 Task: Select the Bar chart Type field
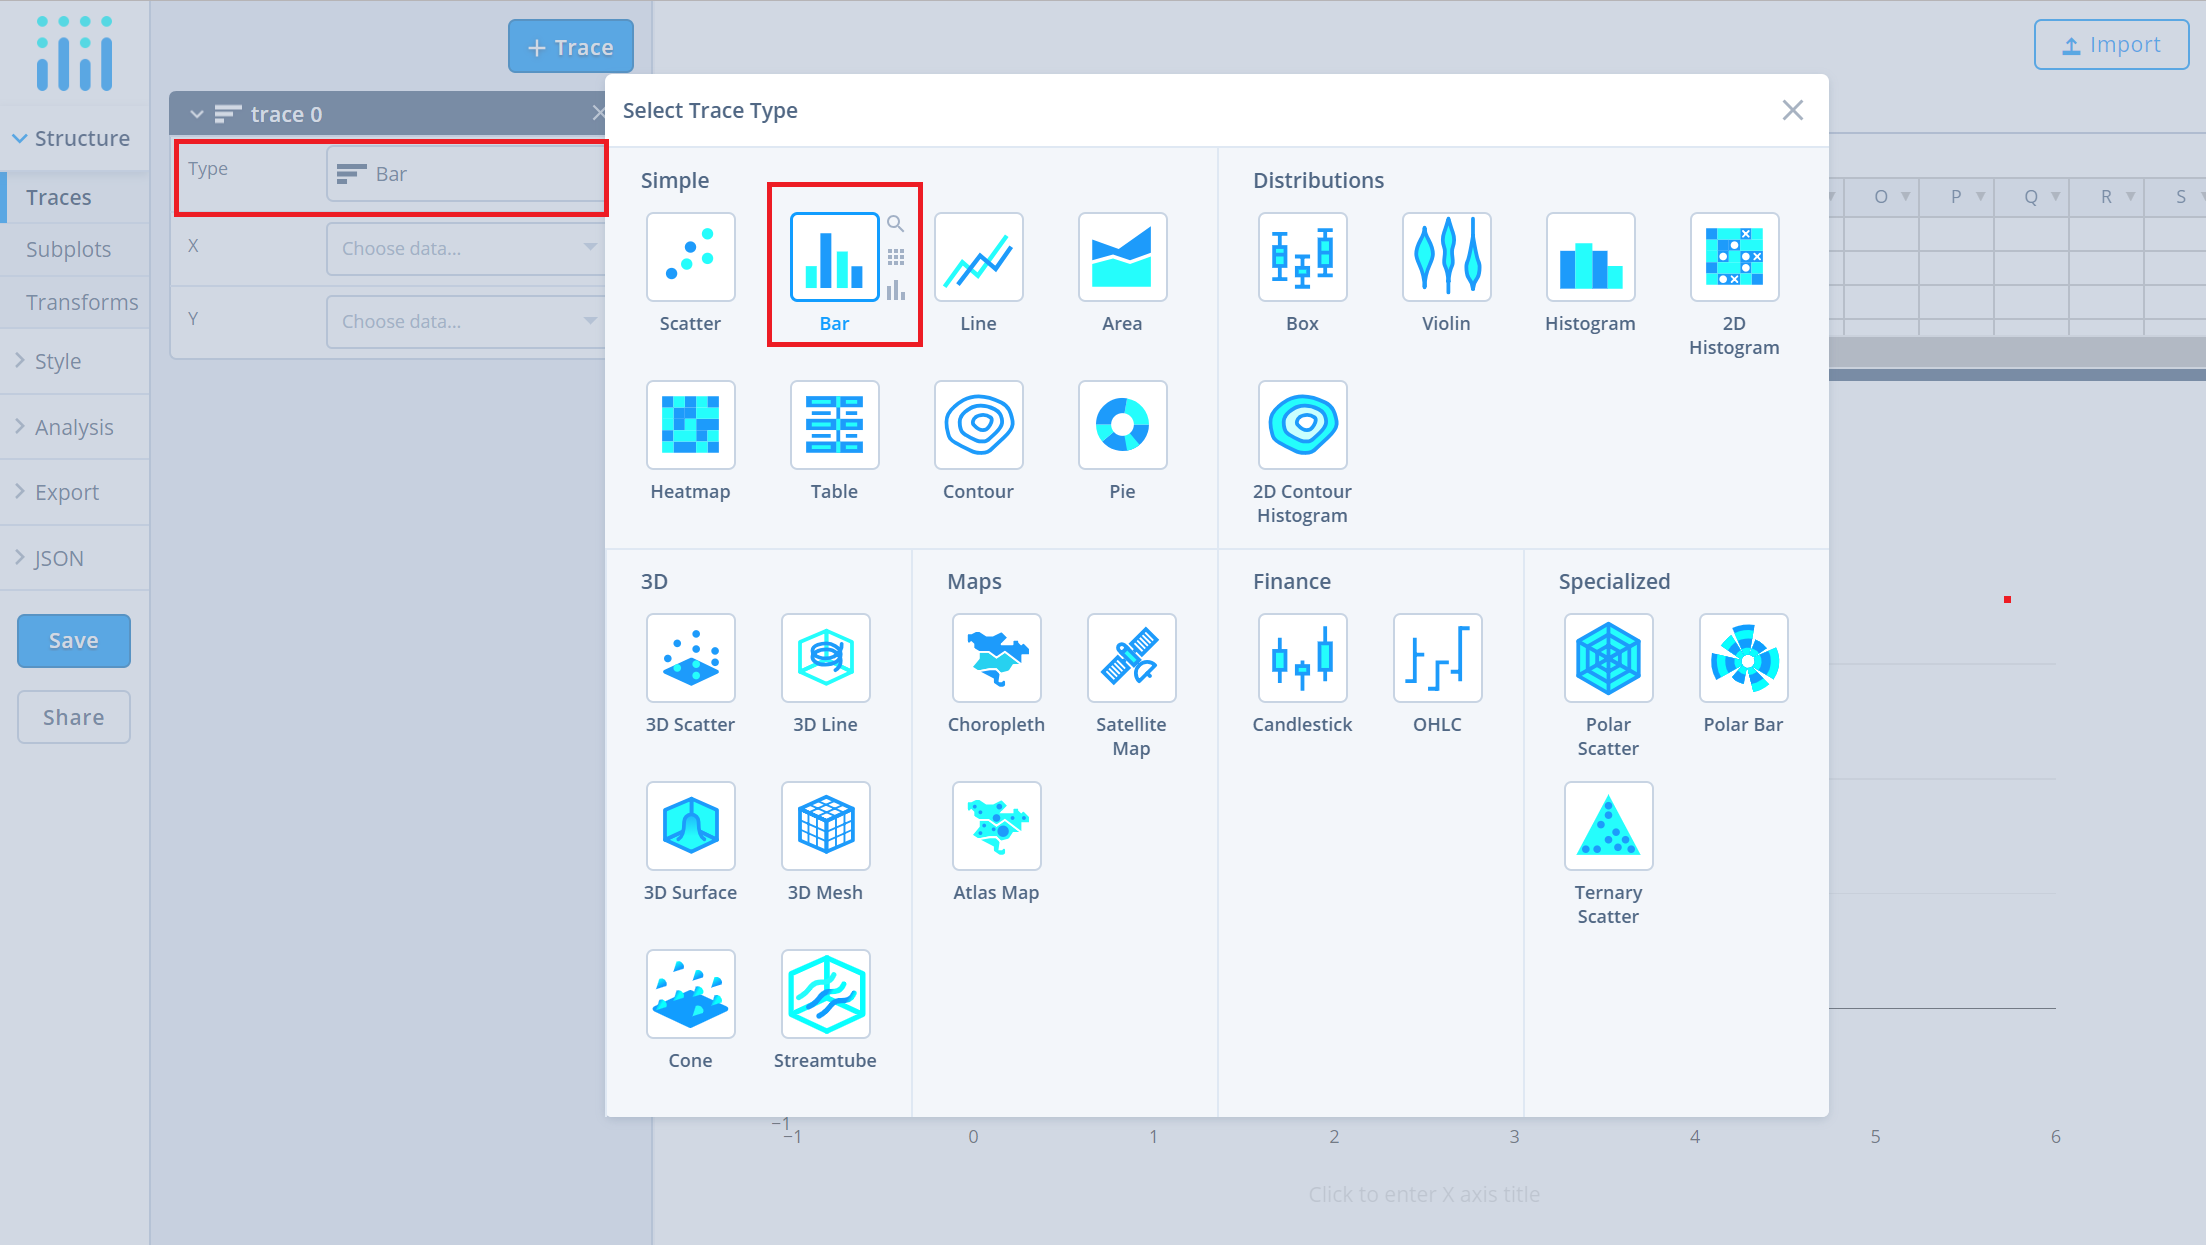464,173
